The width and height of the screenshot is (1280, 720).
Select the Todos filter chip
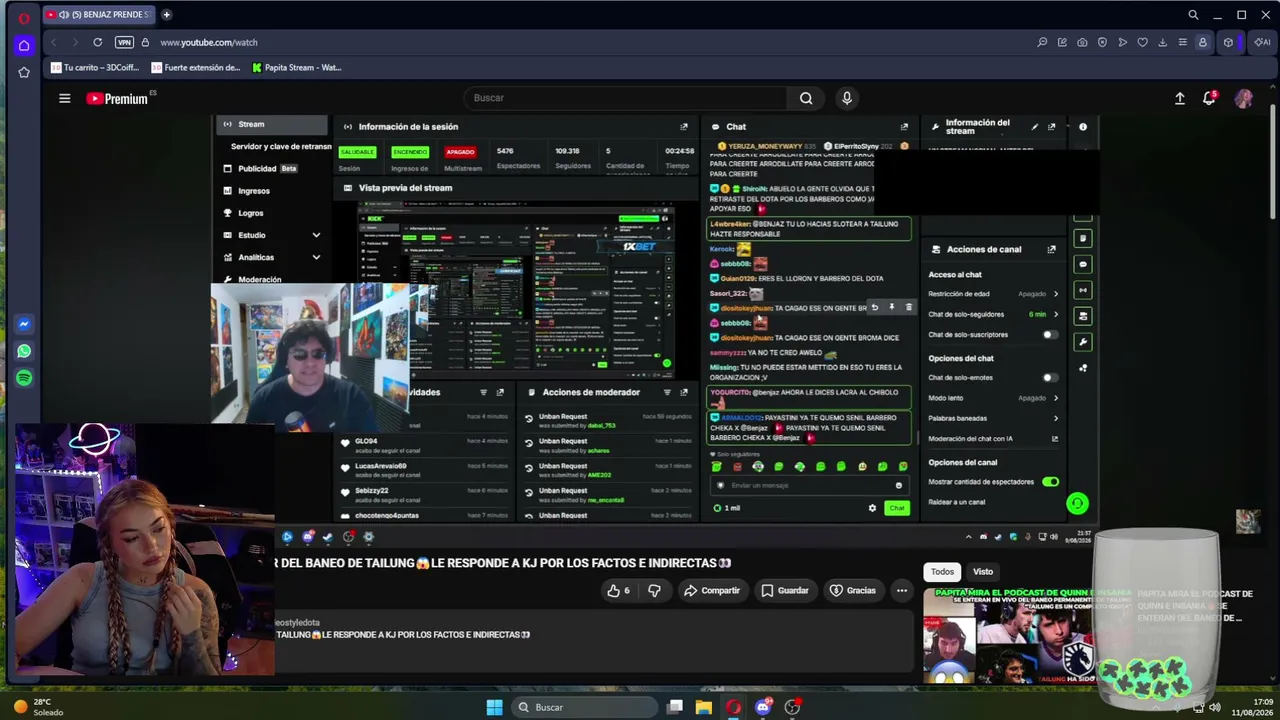click(x=942, y=572)
